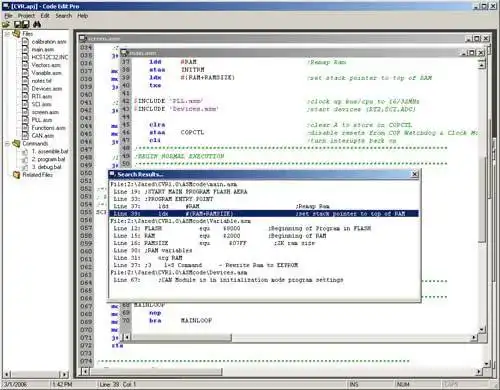Open the Project menu
Viewport: 500px width, 390px height.
[26, 16]
